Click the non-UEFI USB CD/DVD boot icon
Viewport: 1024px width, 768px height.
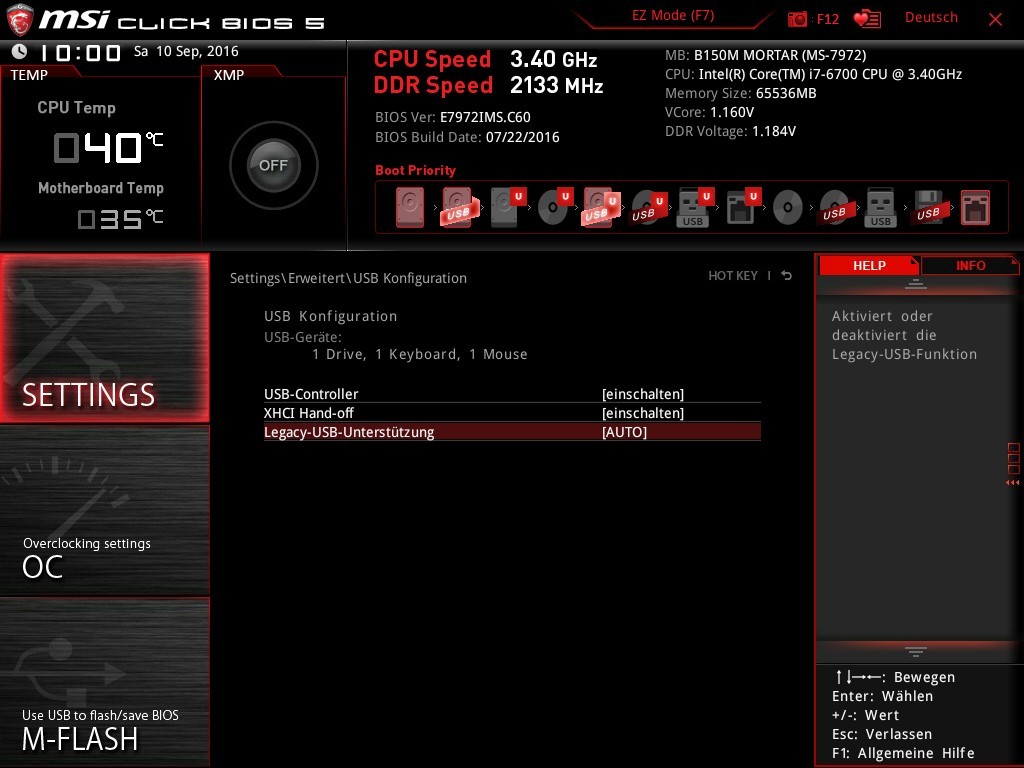coord(835,208)
